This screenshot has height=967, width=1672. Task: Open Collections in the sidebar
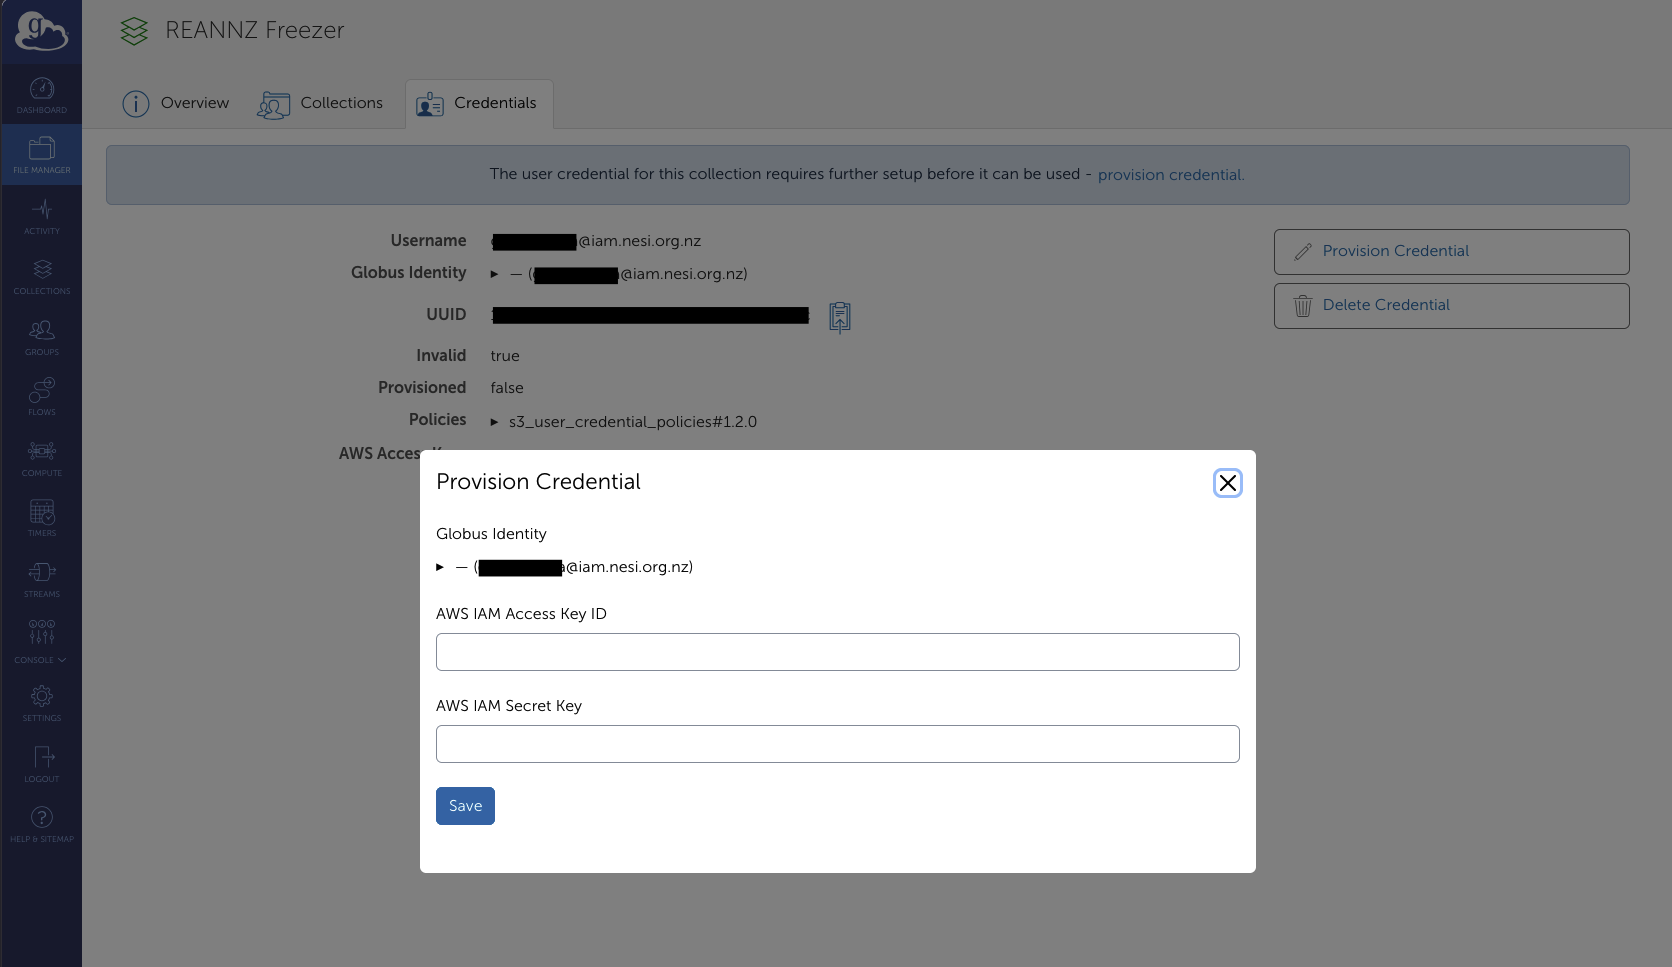pos(41,277)
